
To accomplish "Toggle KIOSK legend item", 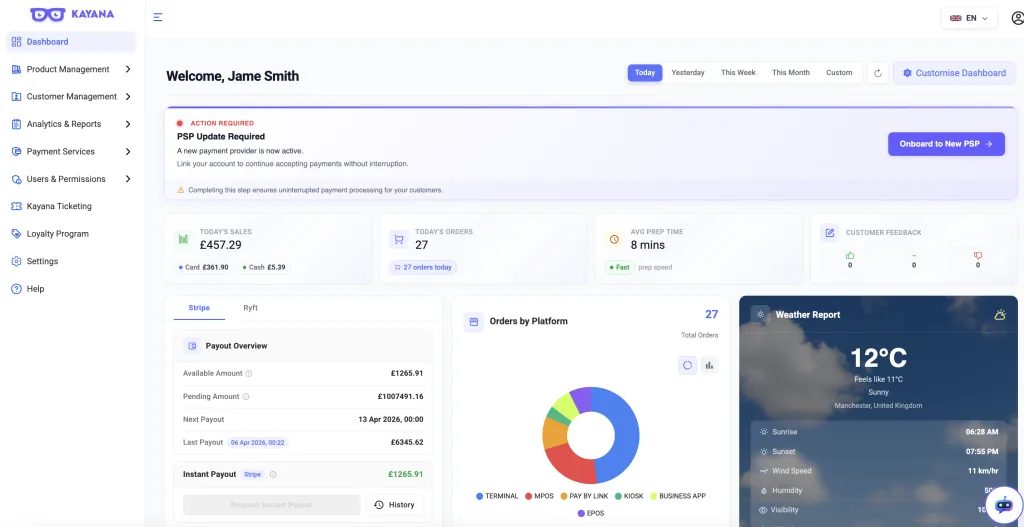I will point(630,496).
